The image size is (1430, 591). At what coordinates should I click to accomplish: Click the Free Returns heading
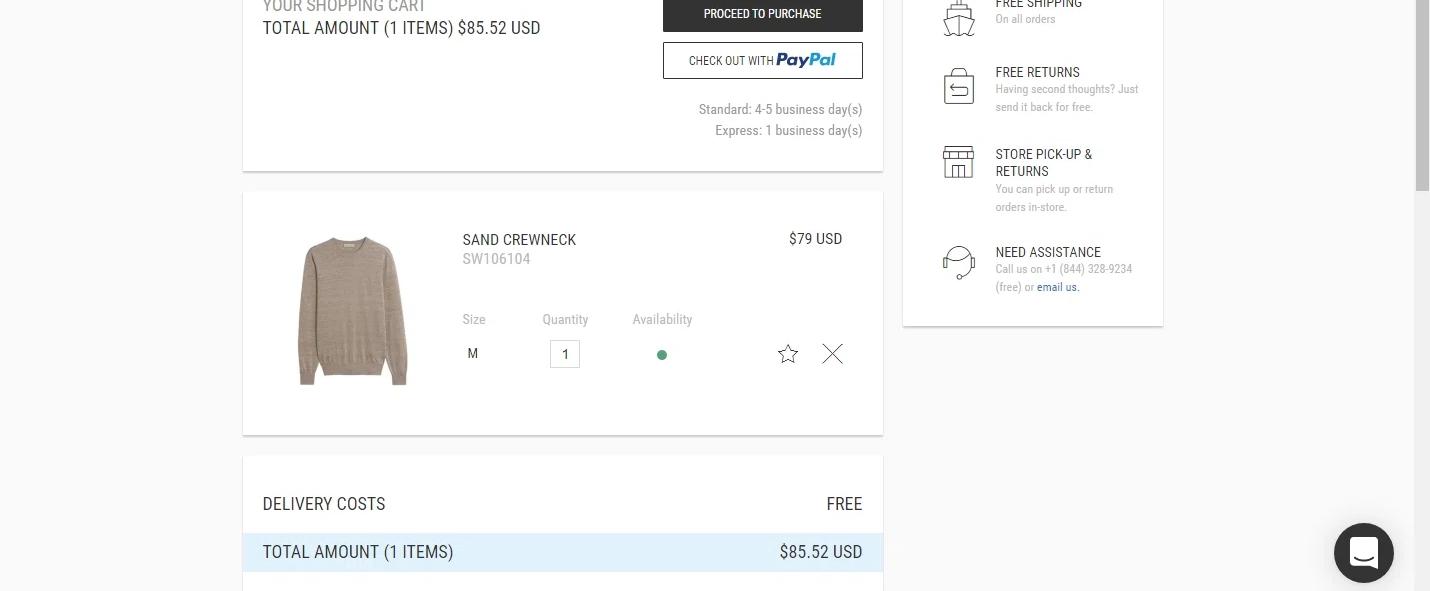(x=1037, y=72)
